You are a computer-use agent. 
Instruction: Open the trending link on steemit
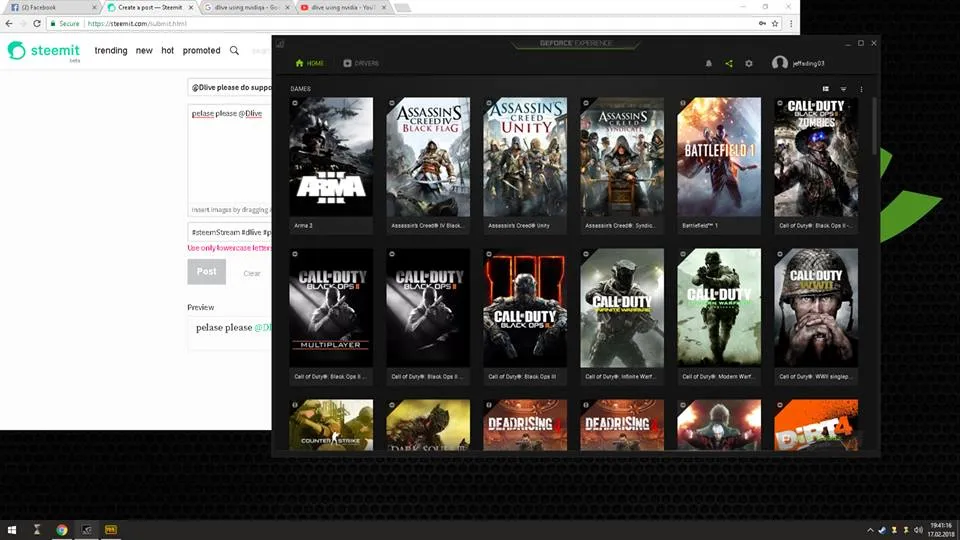click(x=111, y=51)
